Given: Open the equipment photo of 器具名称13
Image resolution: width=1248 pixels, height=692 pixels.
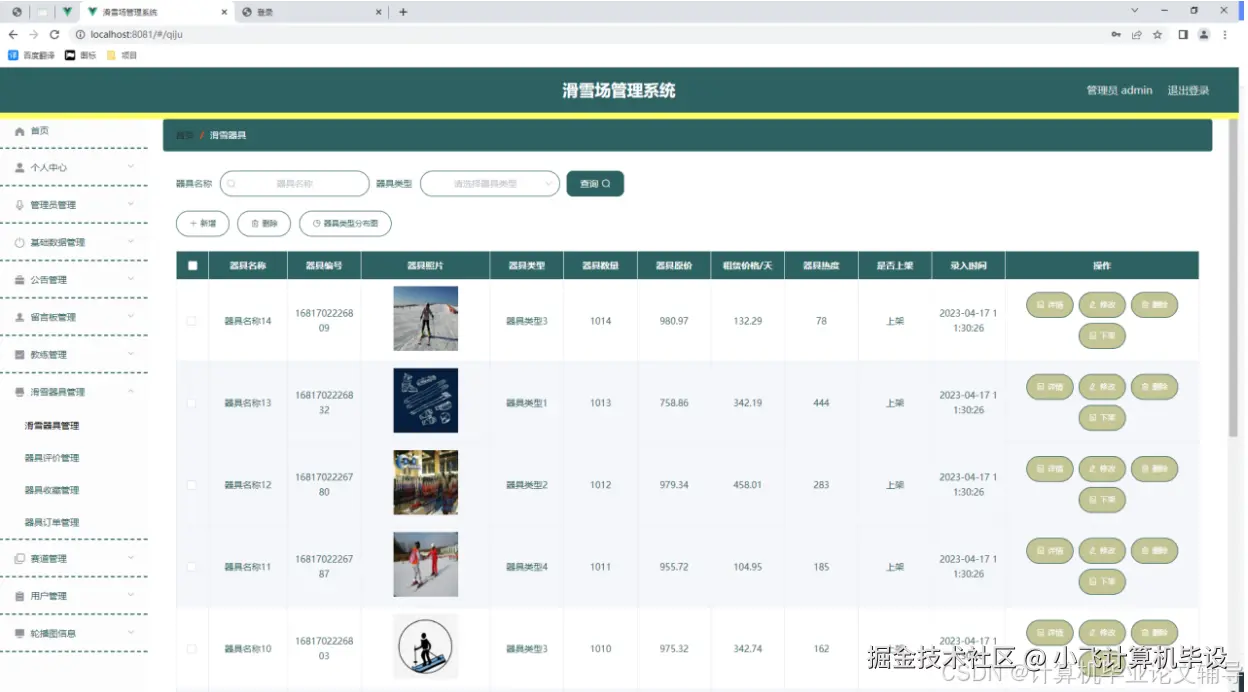Looking at the screenshot, I should [426, 401].
